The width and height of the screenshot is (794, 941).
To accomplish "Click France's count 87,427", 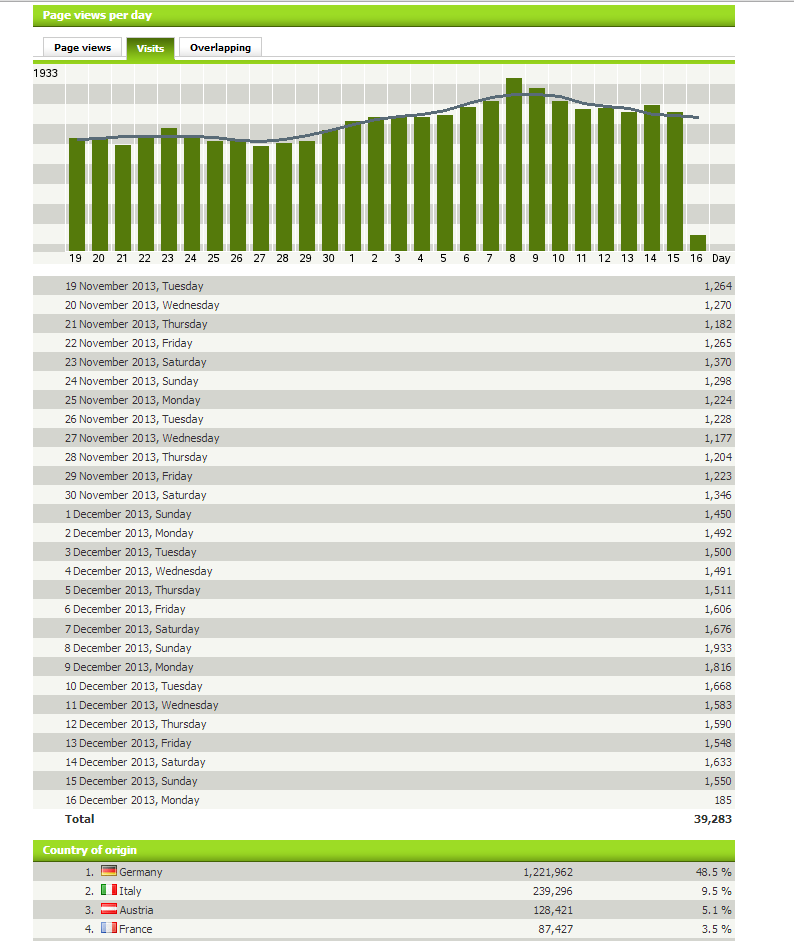I will point(555,929).
